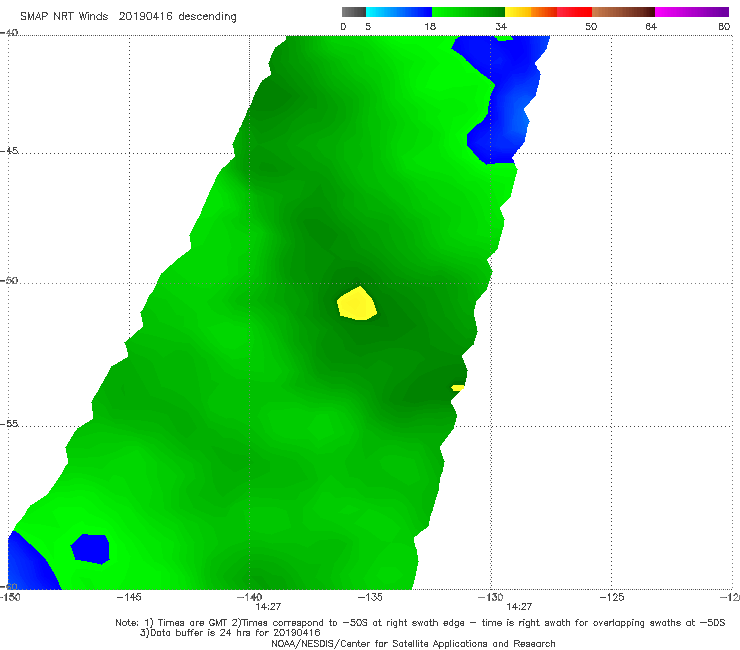Click the small blue patch near -147 longitude
Screen dimensions: 740x650
point(90,549)
